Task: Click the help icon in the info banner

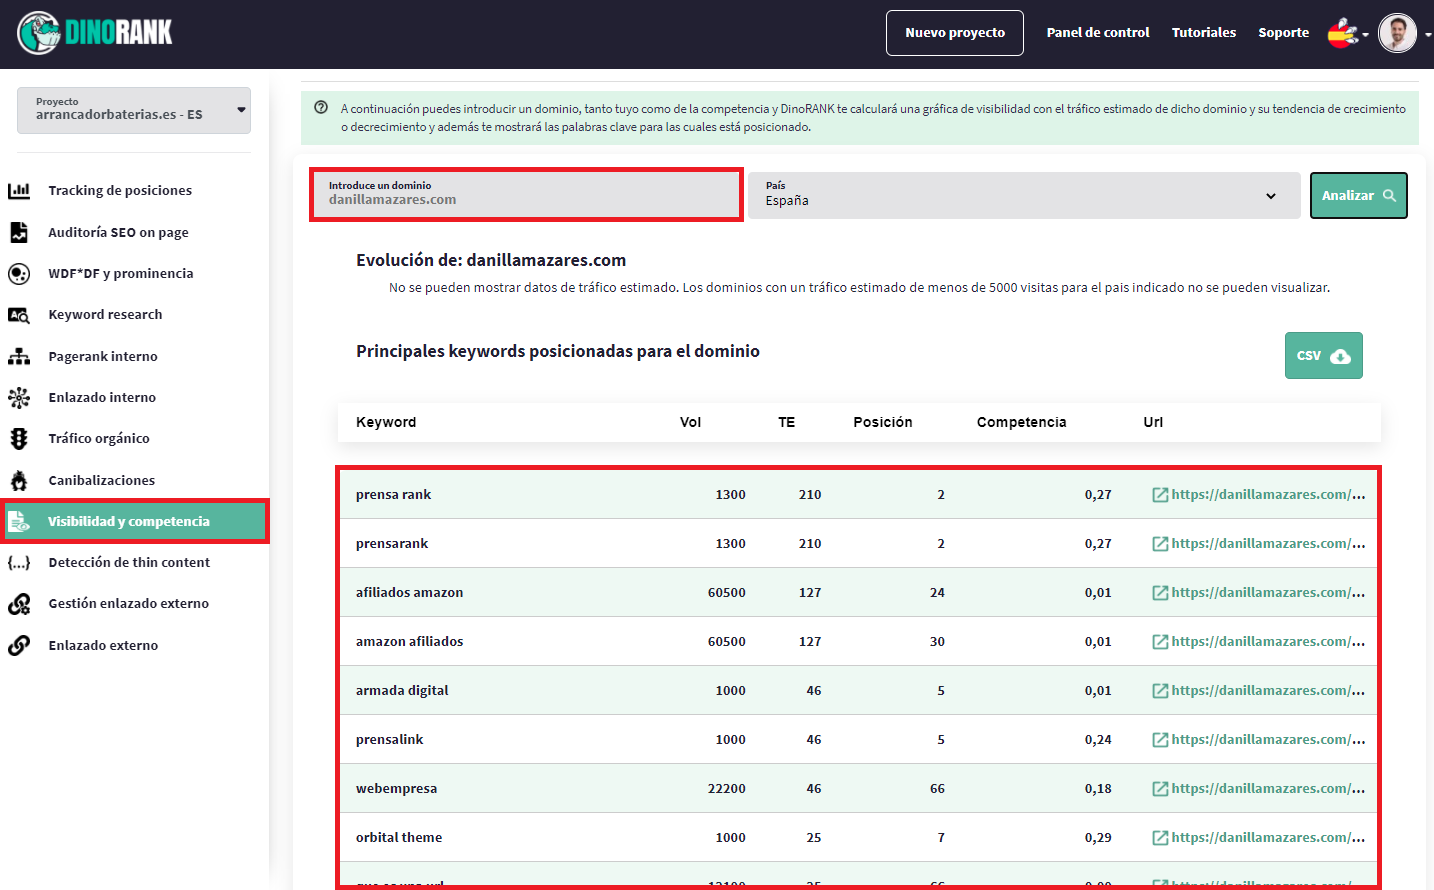Action: [x=321, y=107]
